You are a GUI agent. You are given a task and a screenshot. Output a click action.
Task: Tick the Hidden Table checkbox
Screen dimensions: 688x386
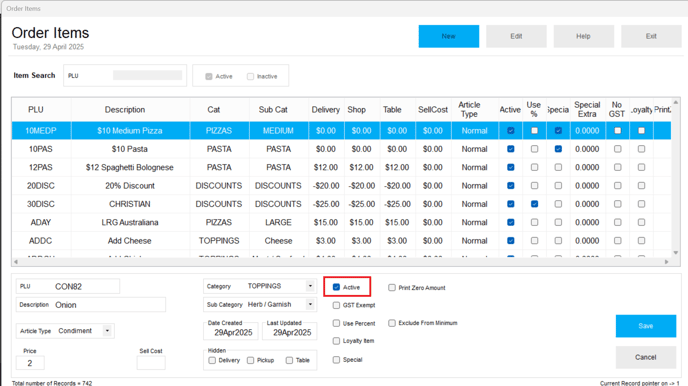pos(289,360)
